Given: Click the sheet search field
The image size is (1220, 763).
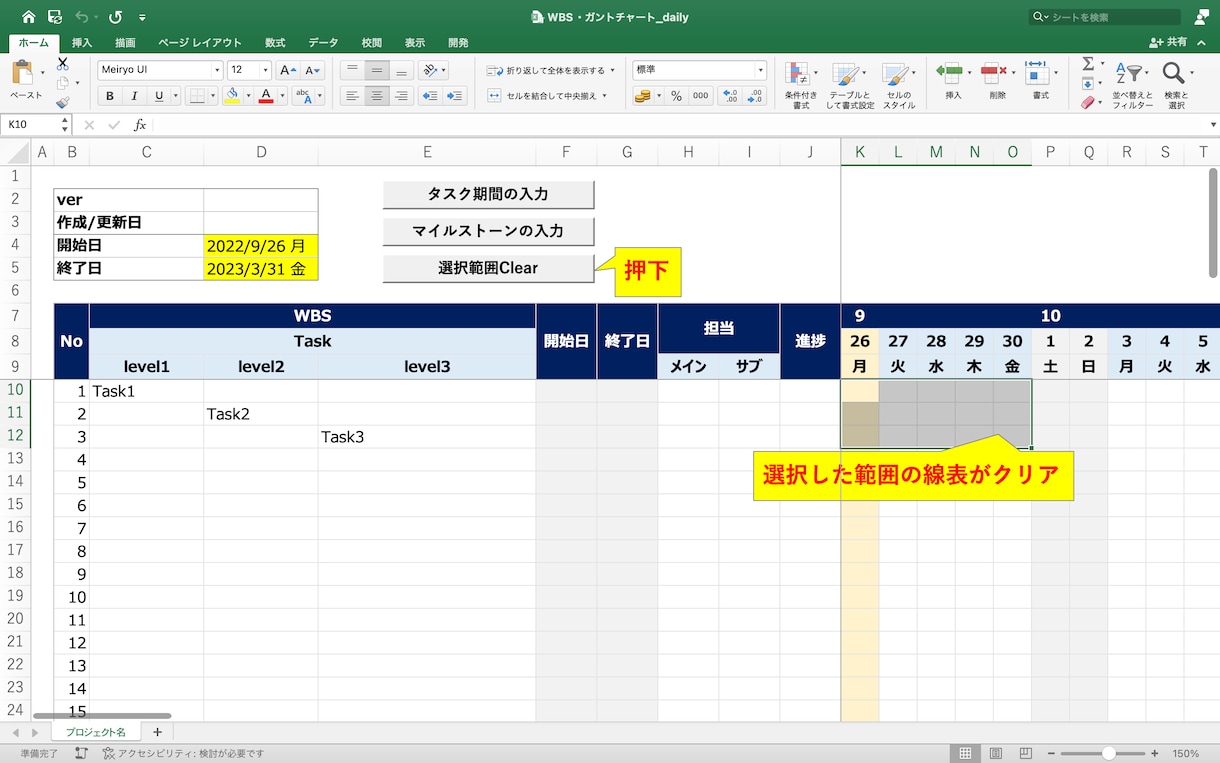Looking at the screenshot, I should 1105,17.
